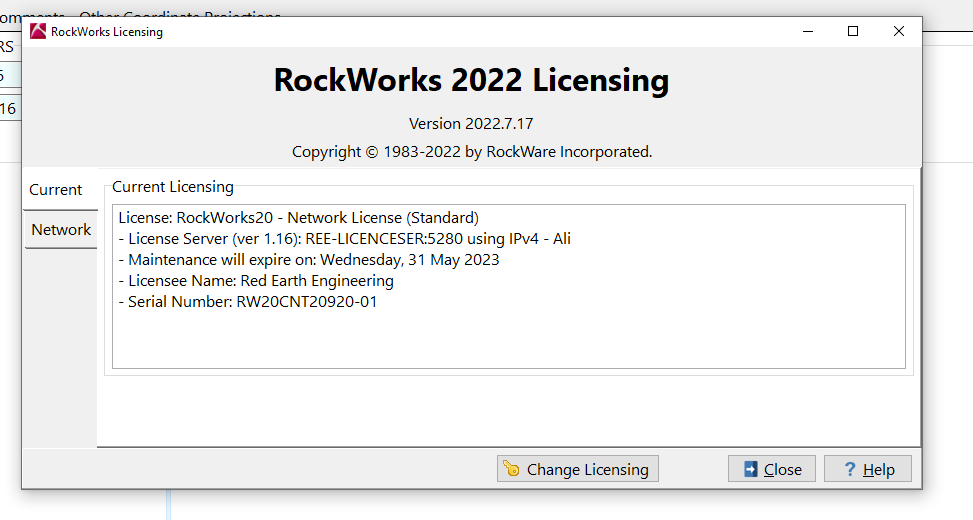Click the Maintenance will expire line
Viewport: 973px width, 520px height.
point(308,259)
